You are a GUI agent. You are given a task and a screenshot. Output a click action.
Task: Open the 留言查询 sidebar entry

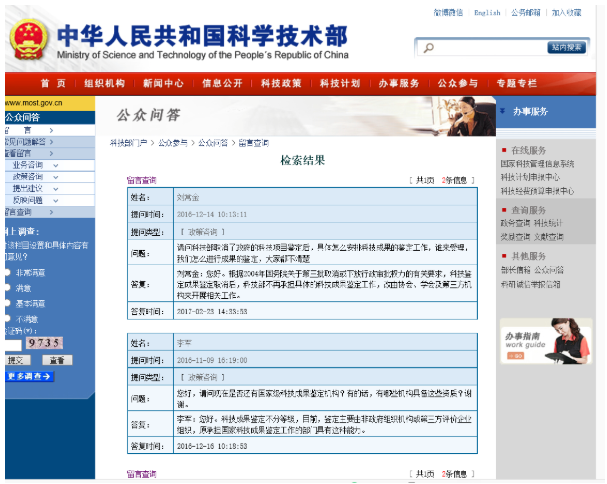click(x=50, y=212)
